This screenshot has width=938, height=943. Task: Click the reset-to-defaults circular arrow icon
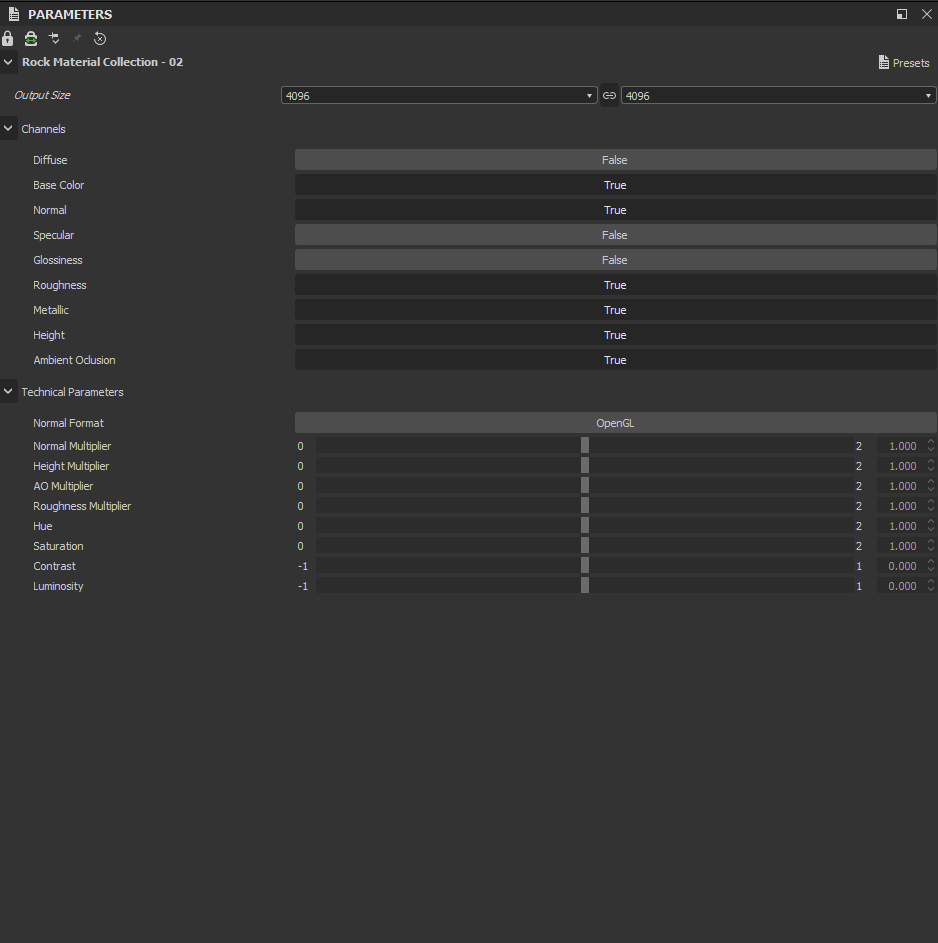pyautogui.click(x=100, y=38)
